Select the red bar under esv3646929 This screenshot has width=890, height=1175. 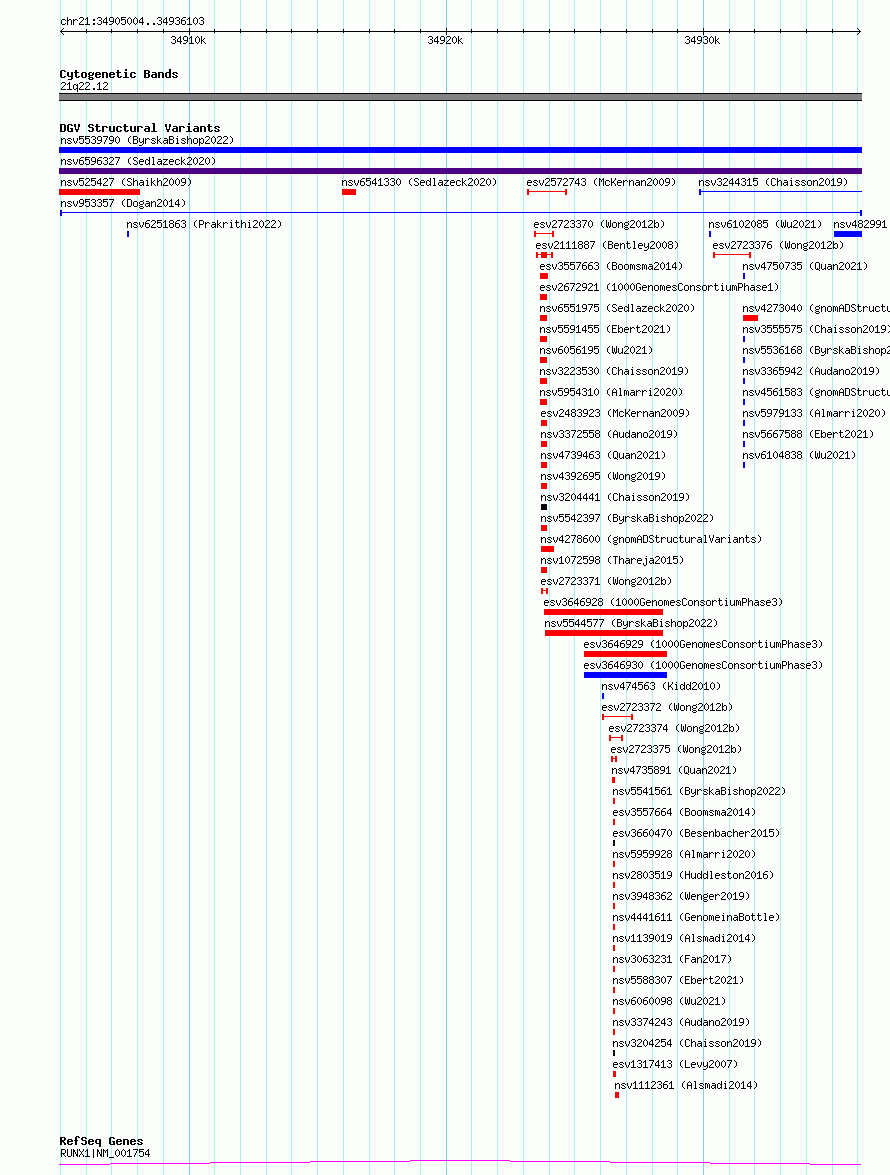click(626, 653)
